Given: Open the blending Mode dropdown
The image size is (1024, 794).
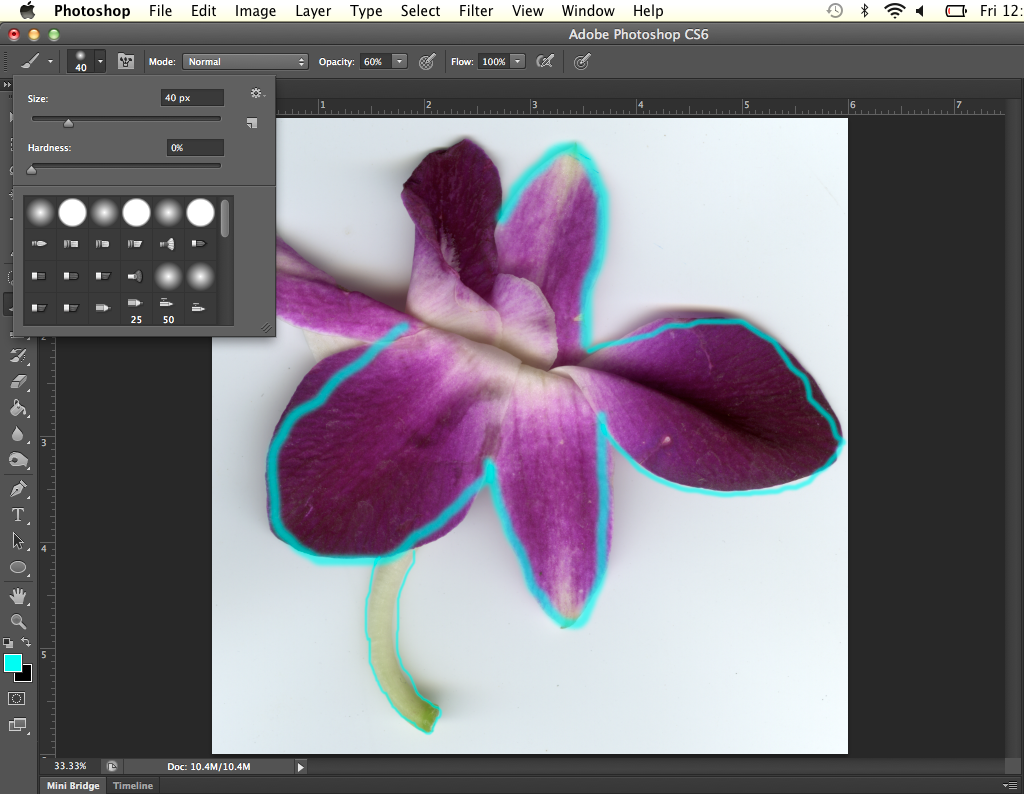Looking at the screenshot, I should tap(245, 62).
